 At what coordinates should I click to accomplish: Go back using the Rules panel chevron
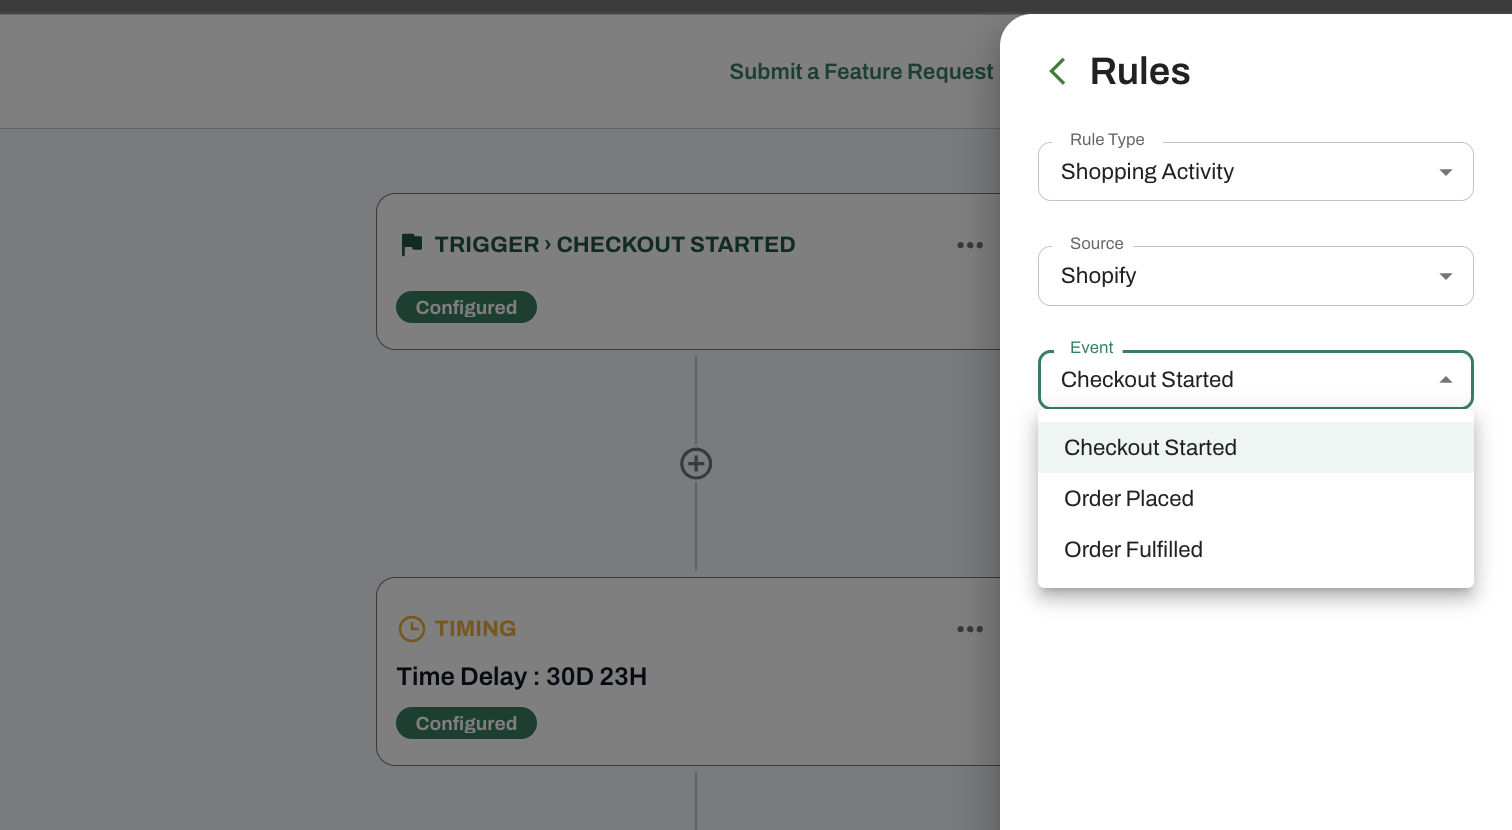(1057, 71)
